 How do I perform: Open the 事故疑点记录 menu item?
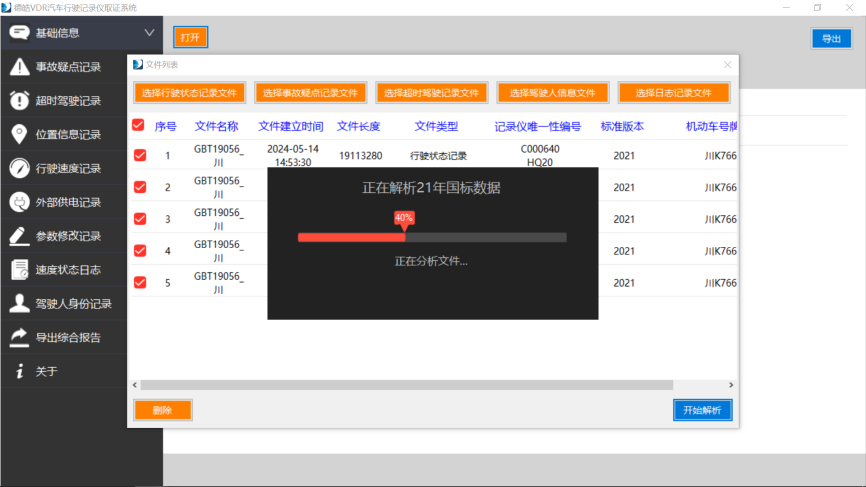pos(64,67)
